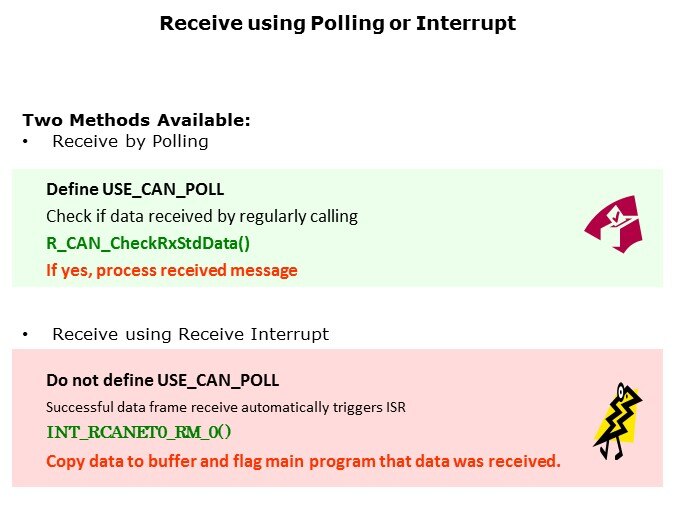675x506 pixels.
Task: Select "If yes, process received message" text
Action: pyautogui.click(x=172, y=270)
